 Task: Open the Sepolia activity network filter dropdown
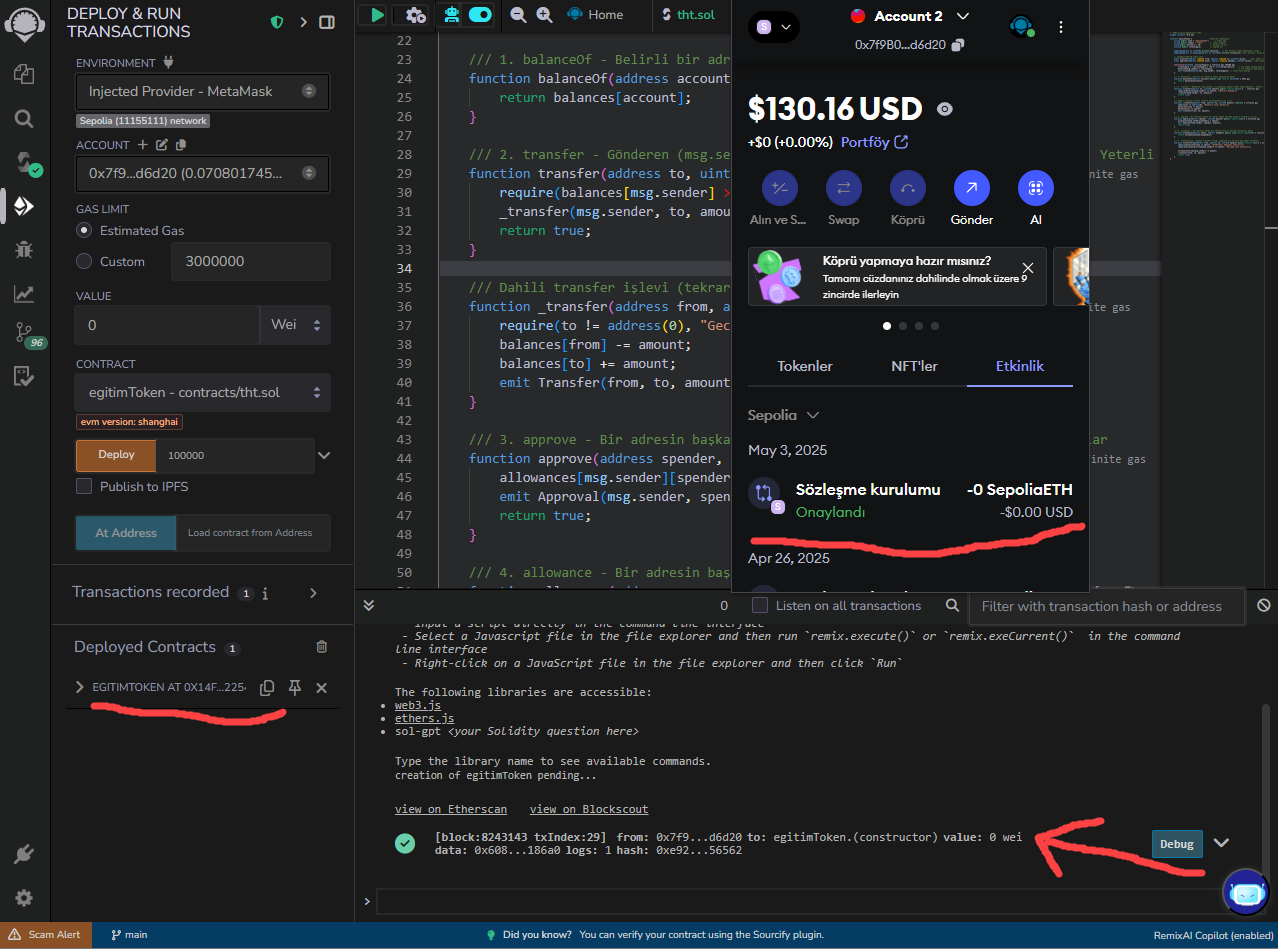(x=783, y=415)
